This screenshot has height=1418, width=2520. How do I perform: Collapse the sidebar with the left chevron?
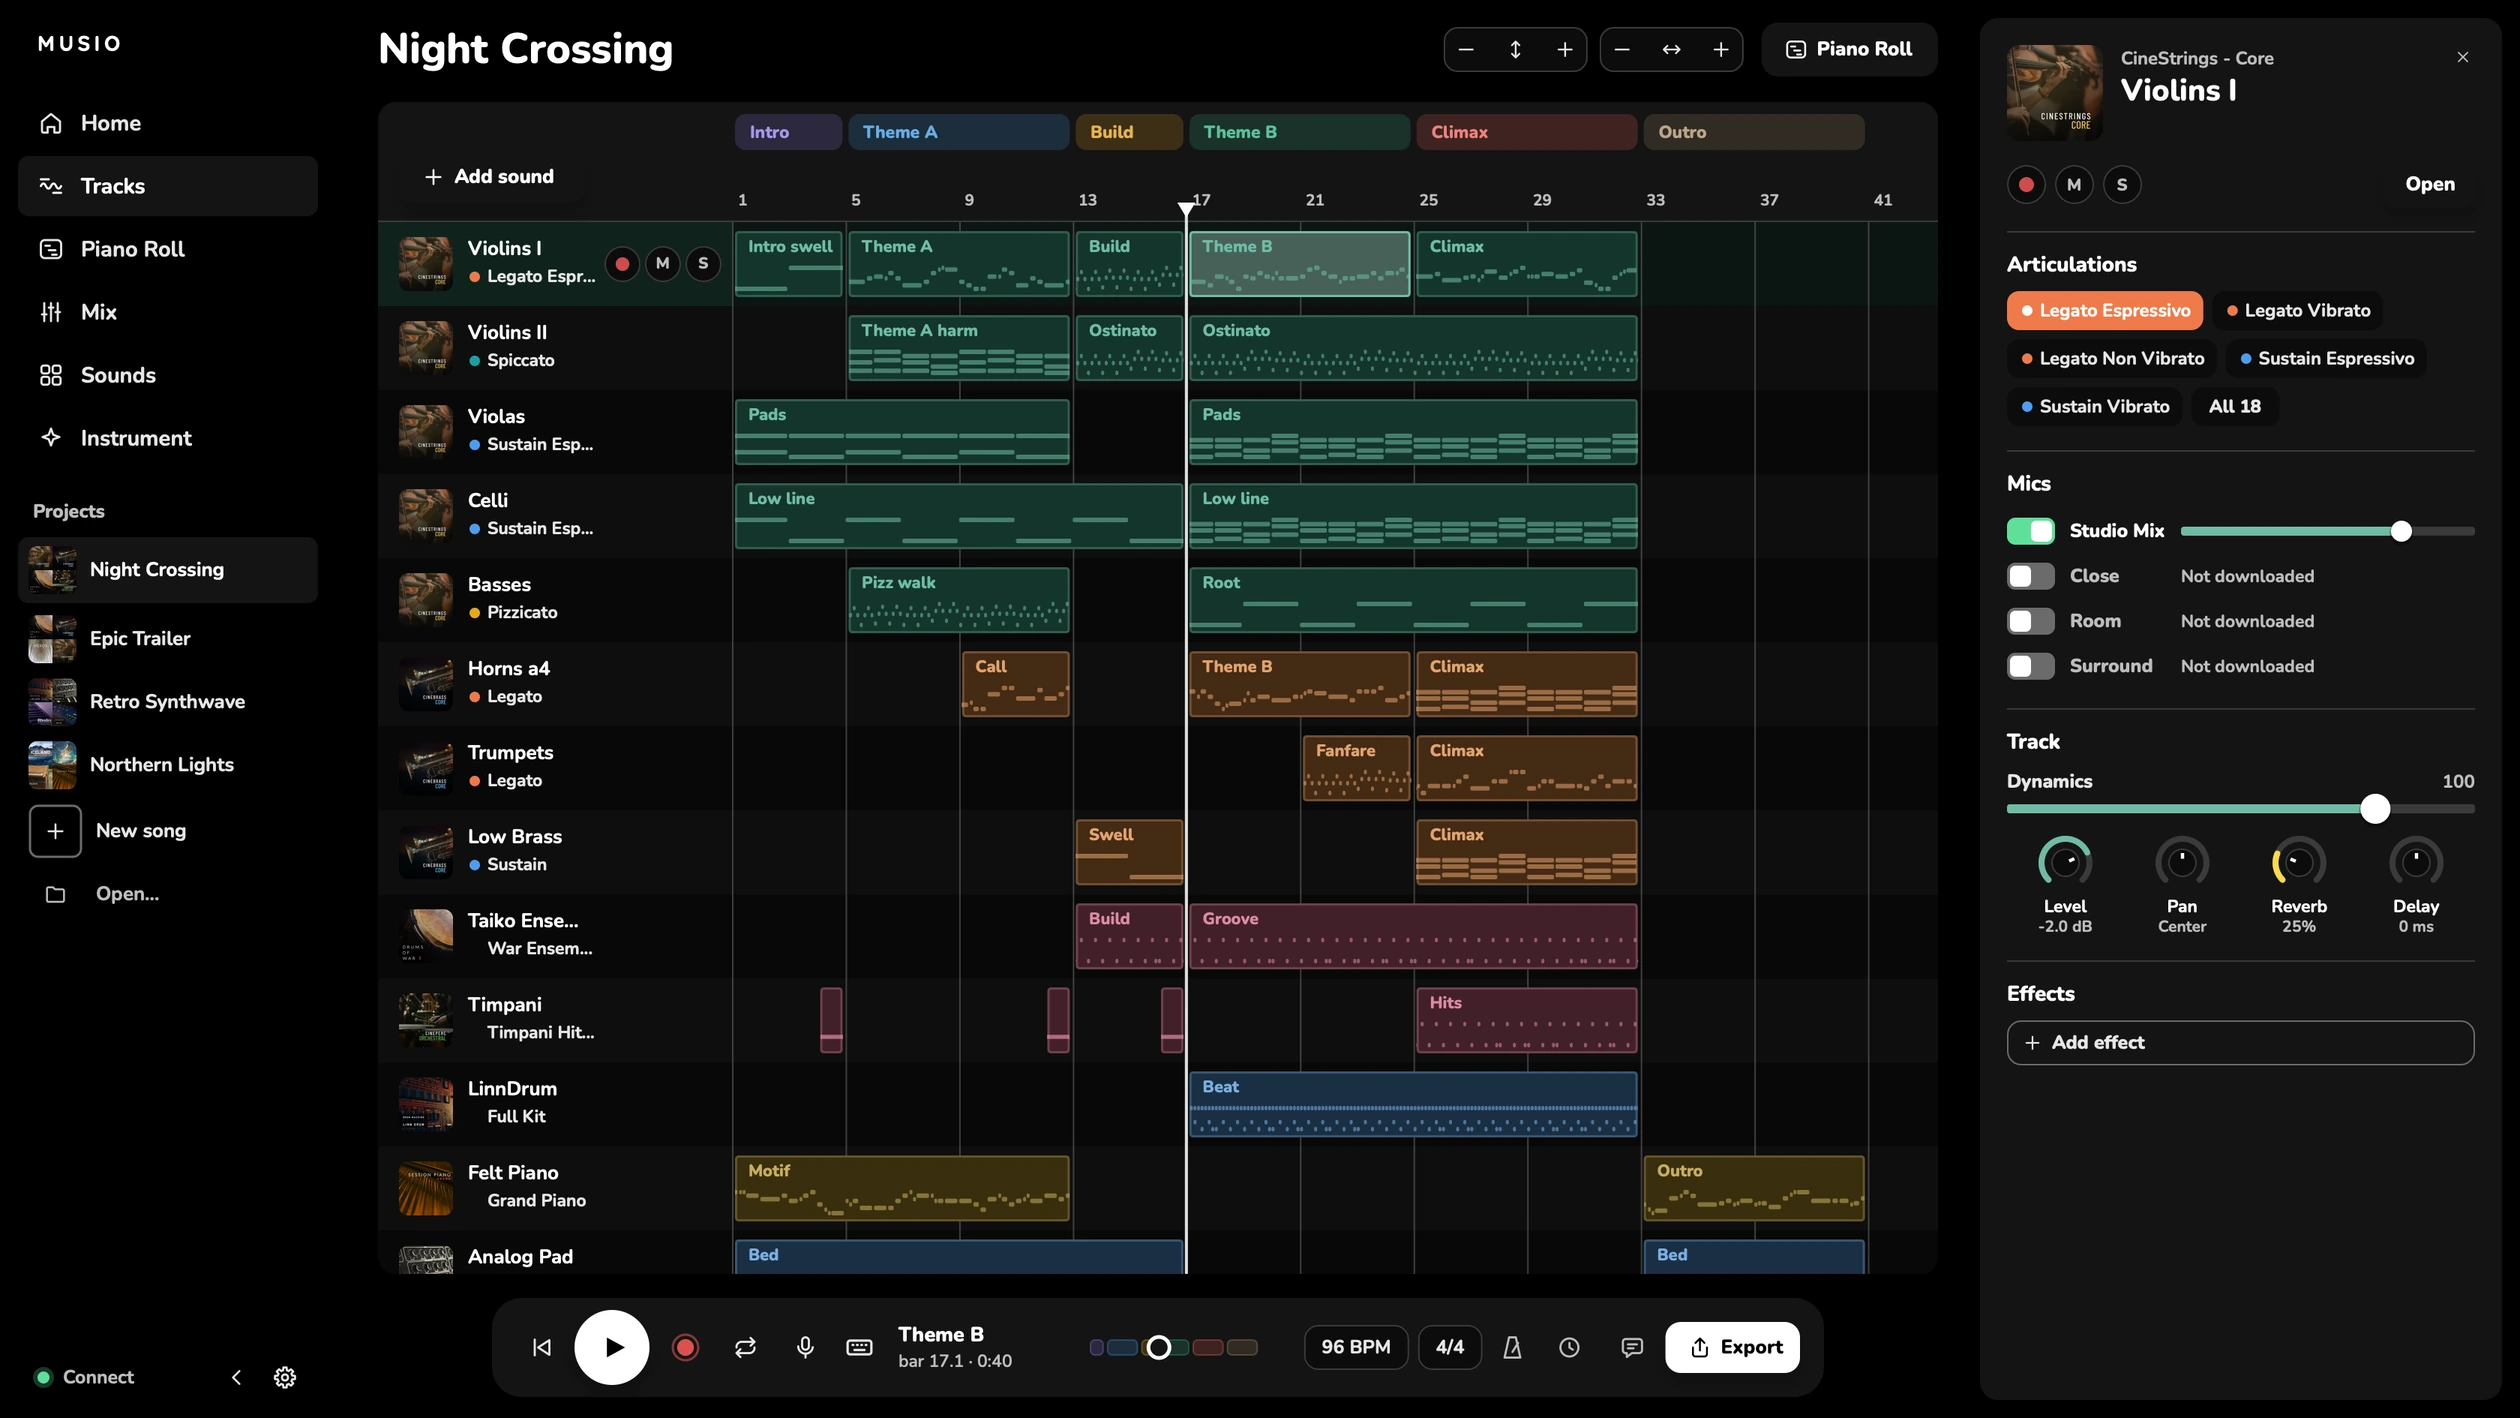(236, 1377)
